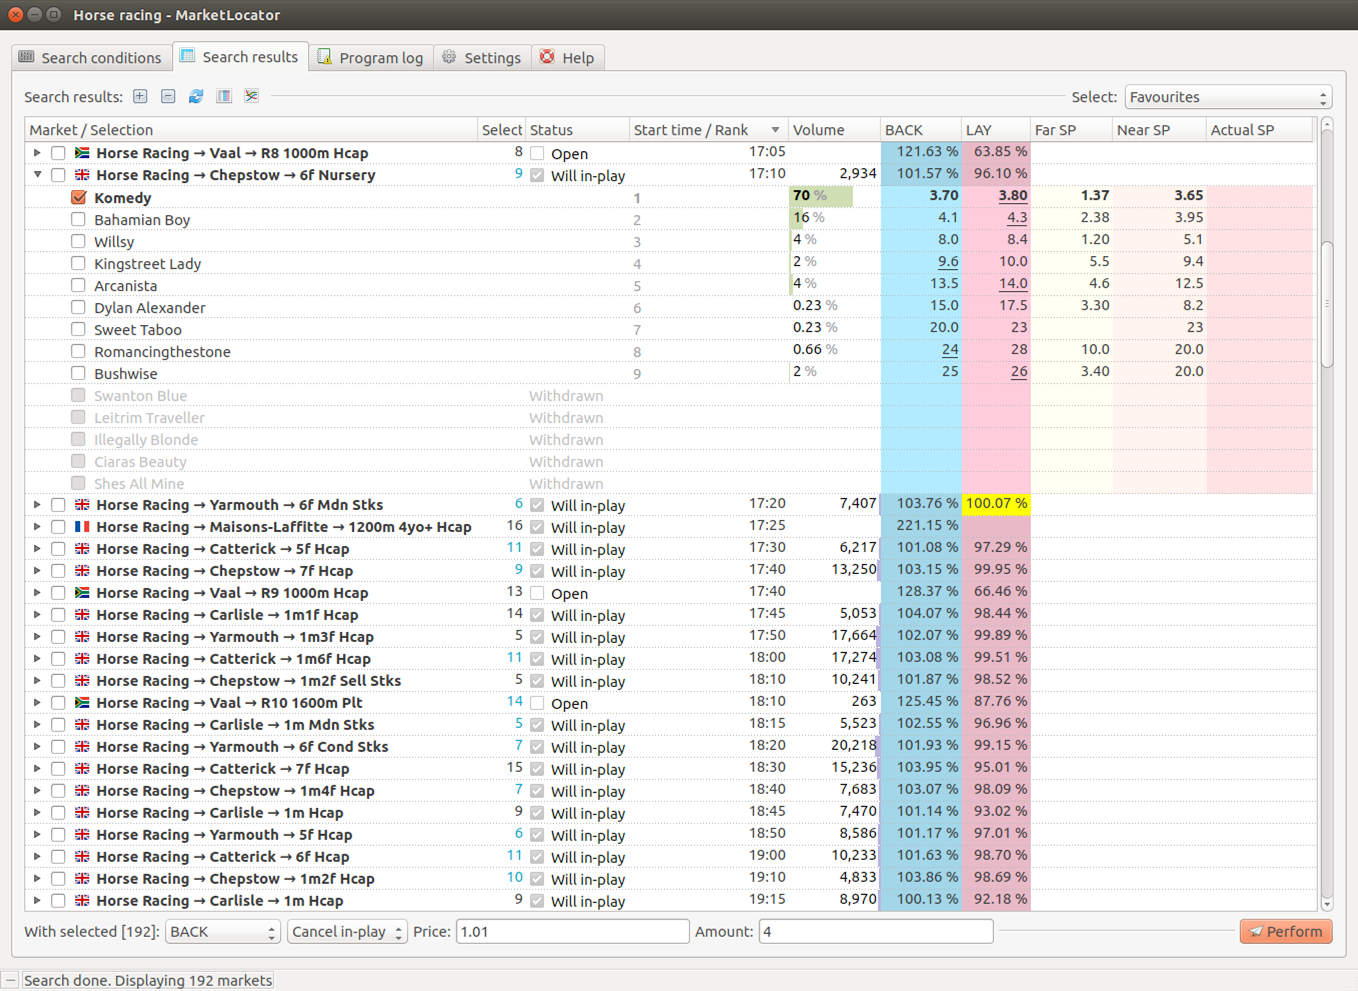Click the Amount input field
1358x991 pixels.
coord(876,931)
